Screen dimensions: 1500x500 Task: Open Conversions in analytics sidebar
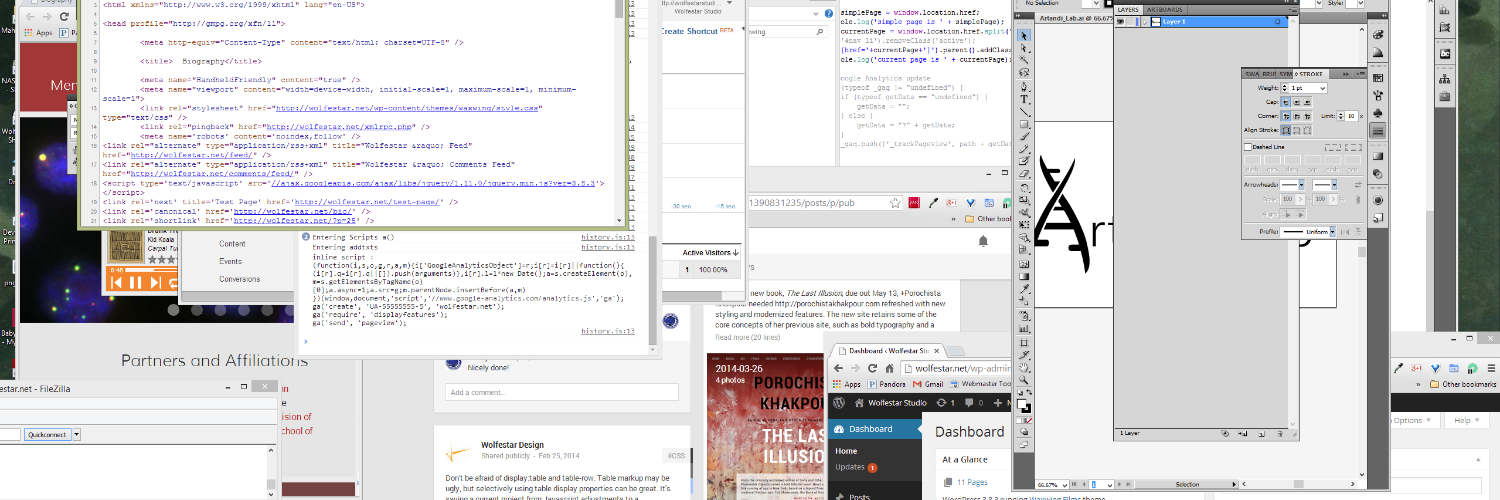tap(238, 278)
